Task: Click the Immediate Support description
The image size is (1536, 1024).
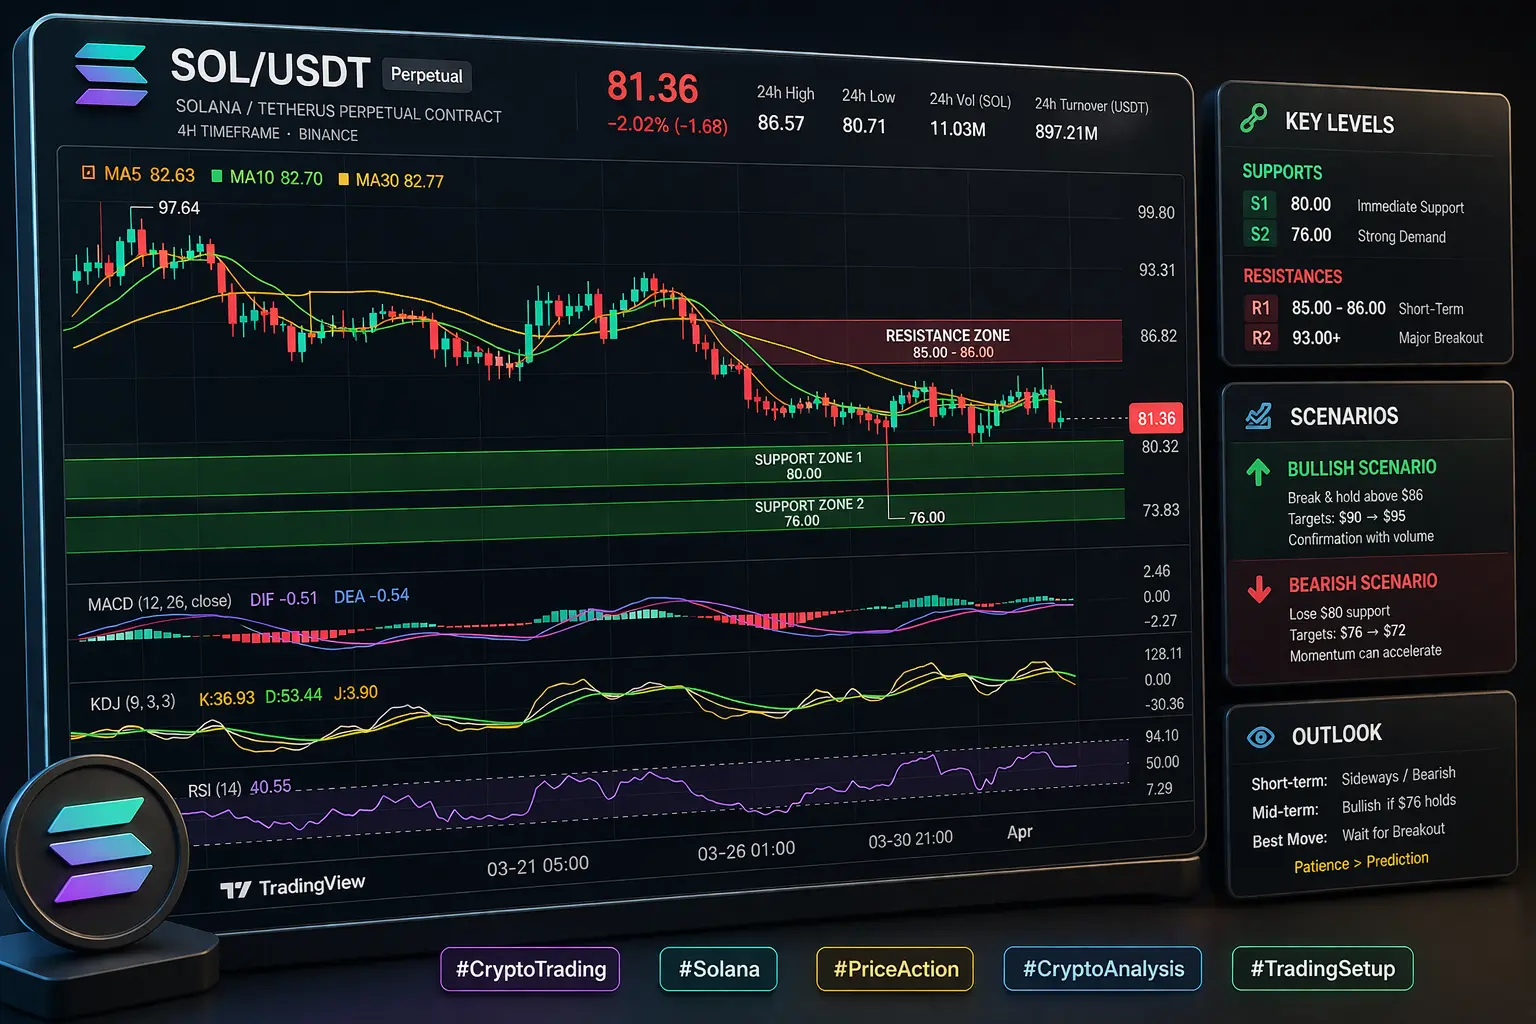Action: (1410, 207)
